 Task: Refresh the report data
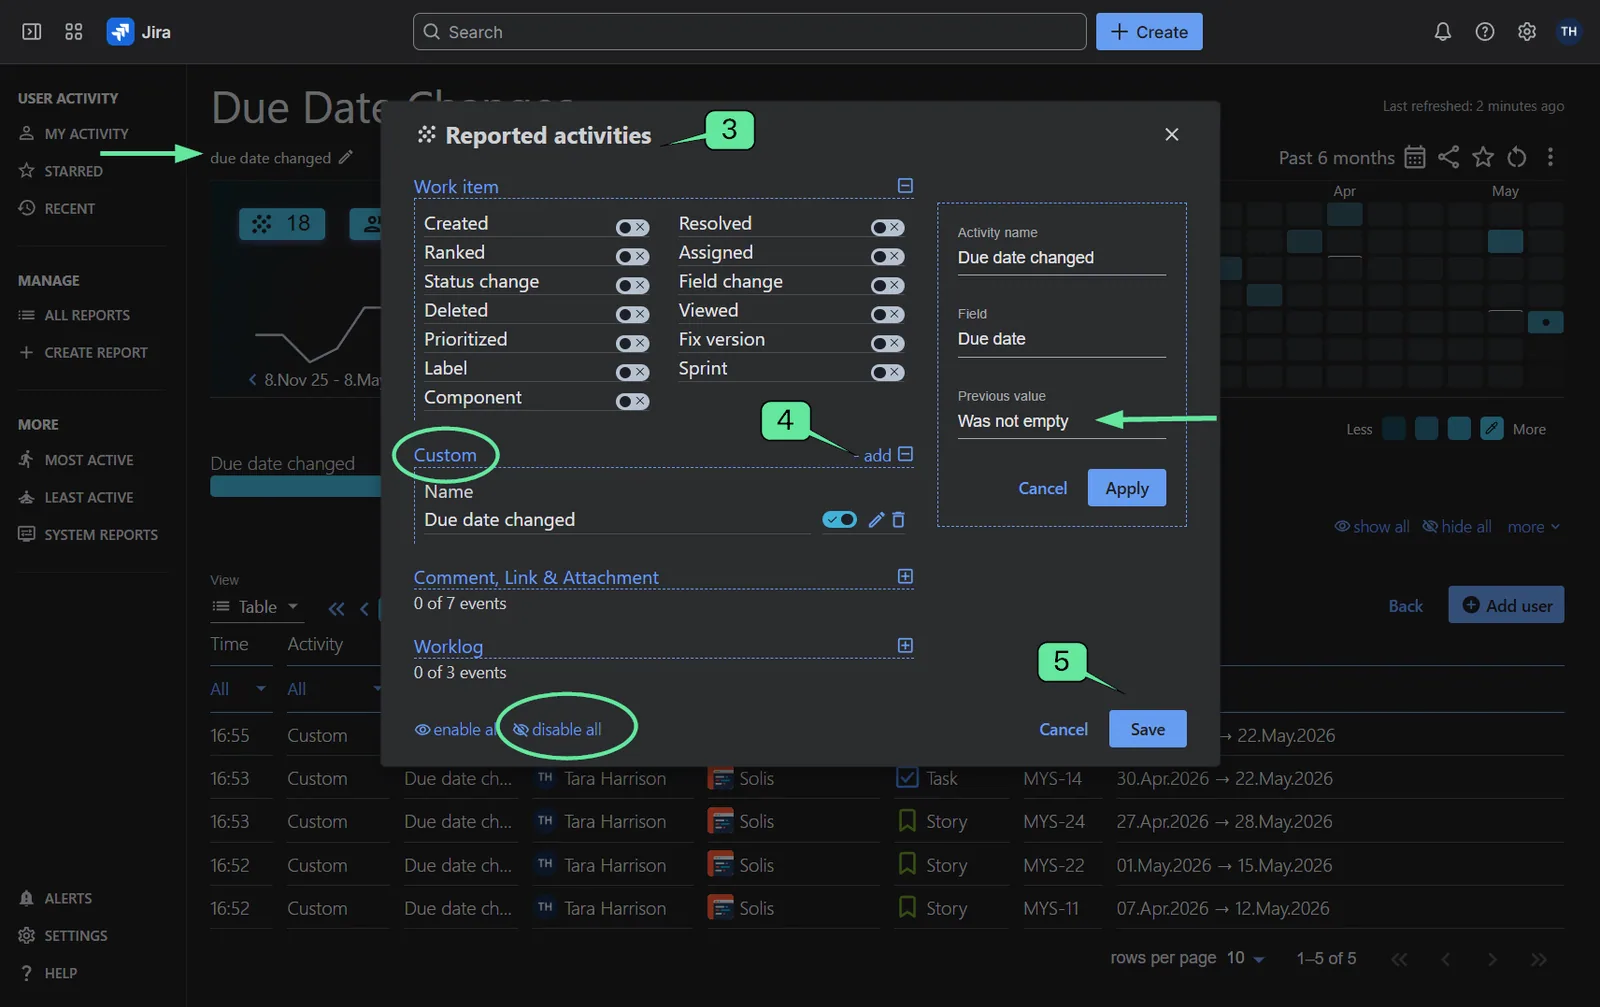coord(1517,157)
